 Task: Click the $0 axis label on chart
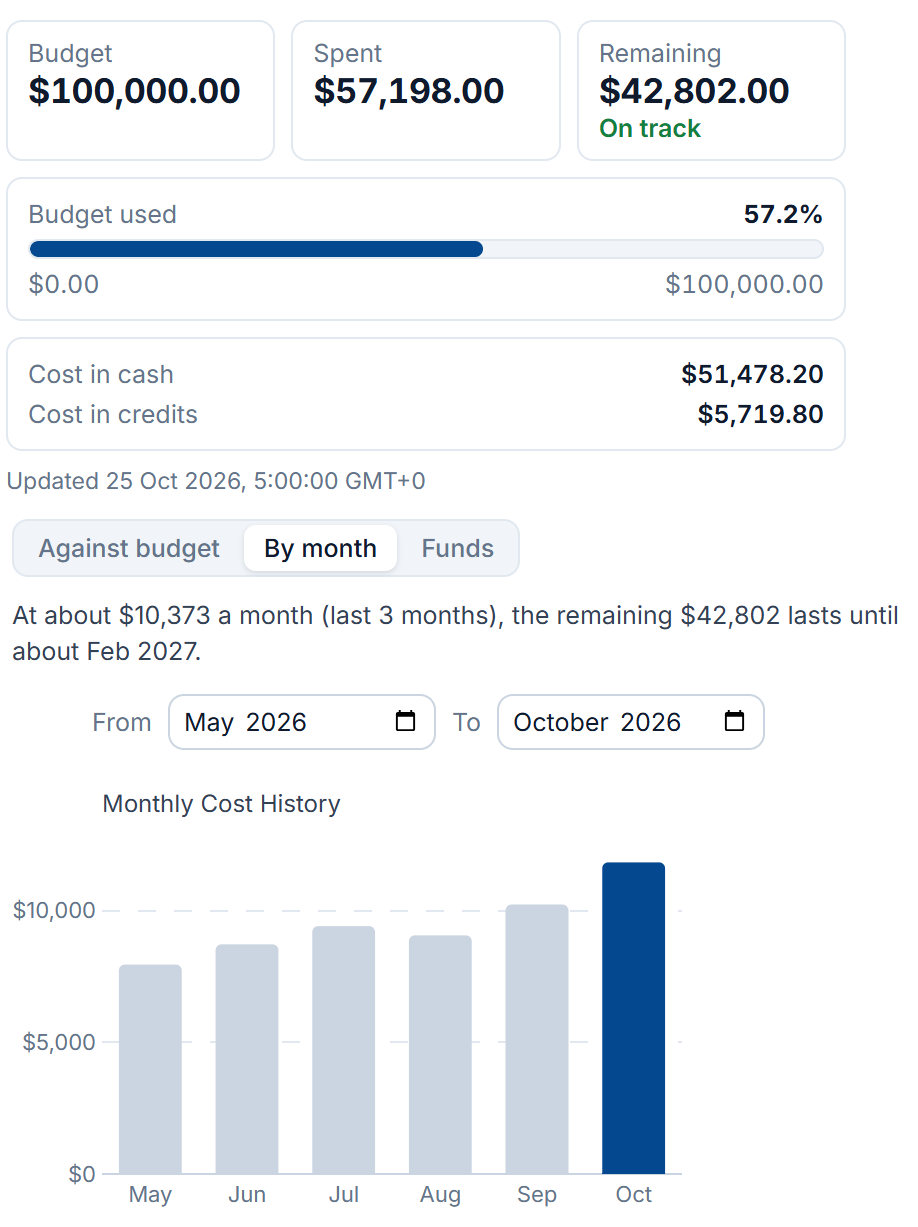click(82, 1174)
